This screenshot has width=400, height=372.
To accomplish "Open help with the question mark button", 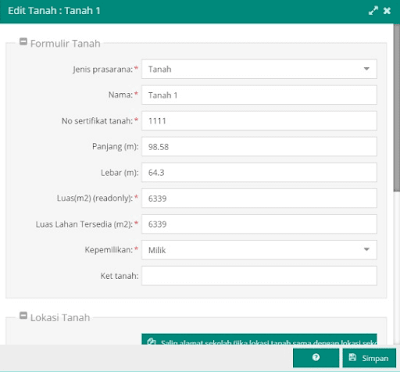I will tap(316, 358).
